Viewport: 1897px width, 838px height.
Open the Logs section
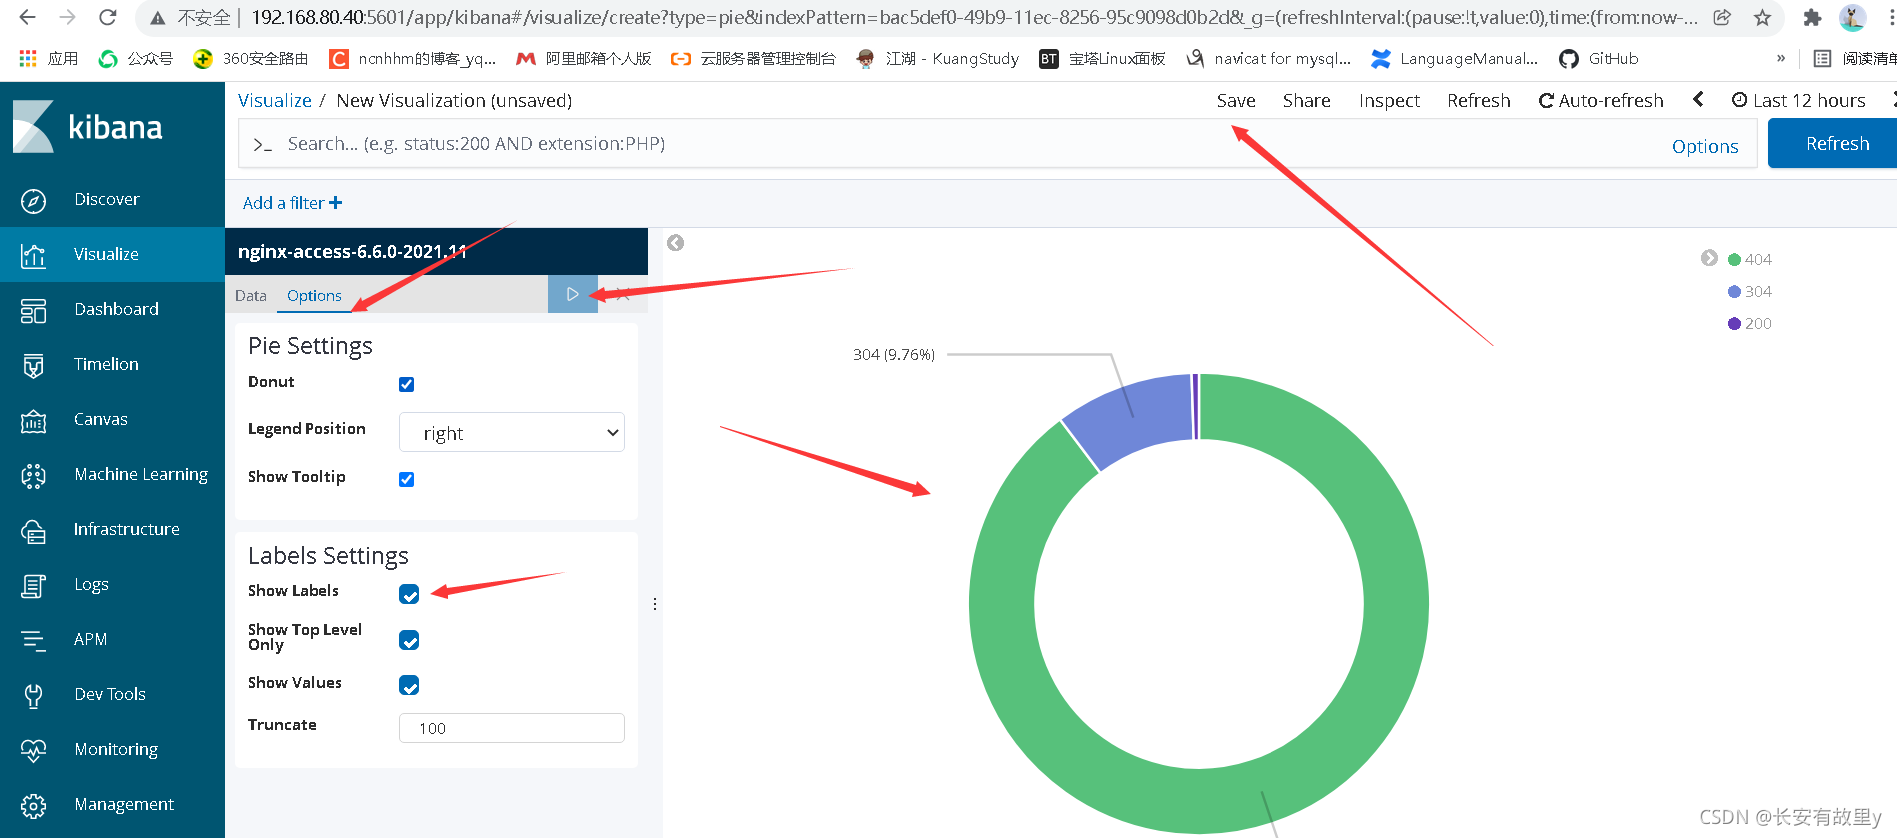(x=91, y=584)
